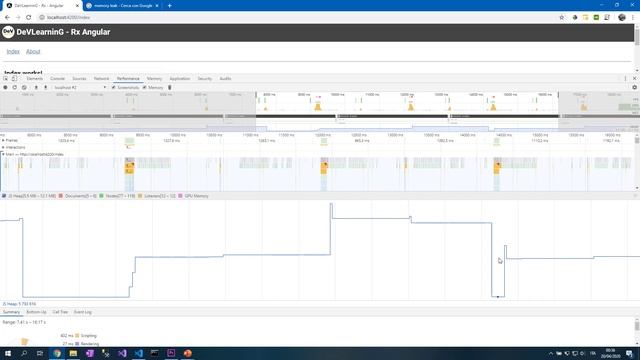Open the action center notification icon
Viewport: 640px width, 360px height.
click(x=629, y=353)
